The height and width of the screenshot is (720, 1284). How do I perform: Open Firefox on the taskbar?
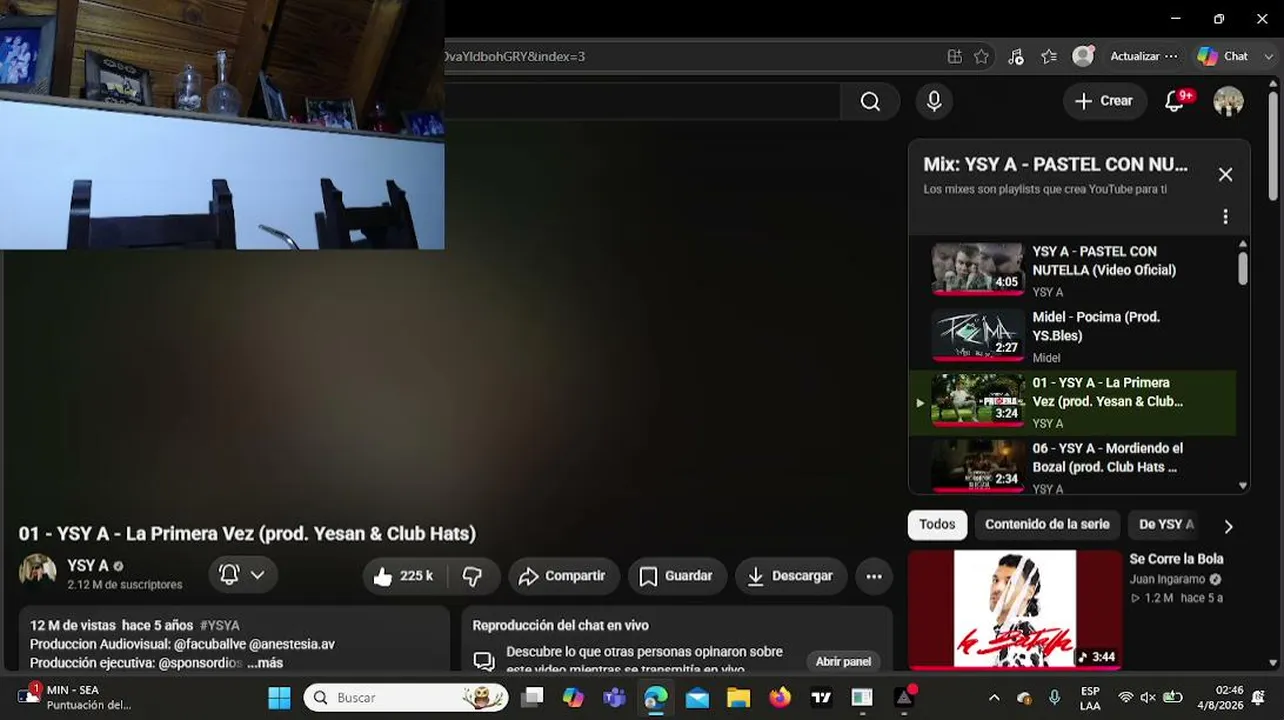780,697
